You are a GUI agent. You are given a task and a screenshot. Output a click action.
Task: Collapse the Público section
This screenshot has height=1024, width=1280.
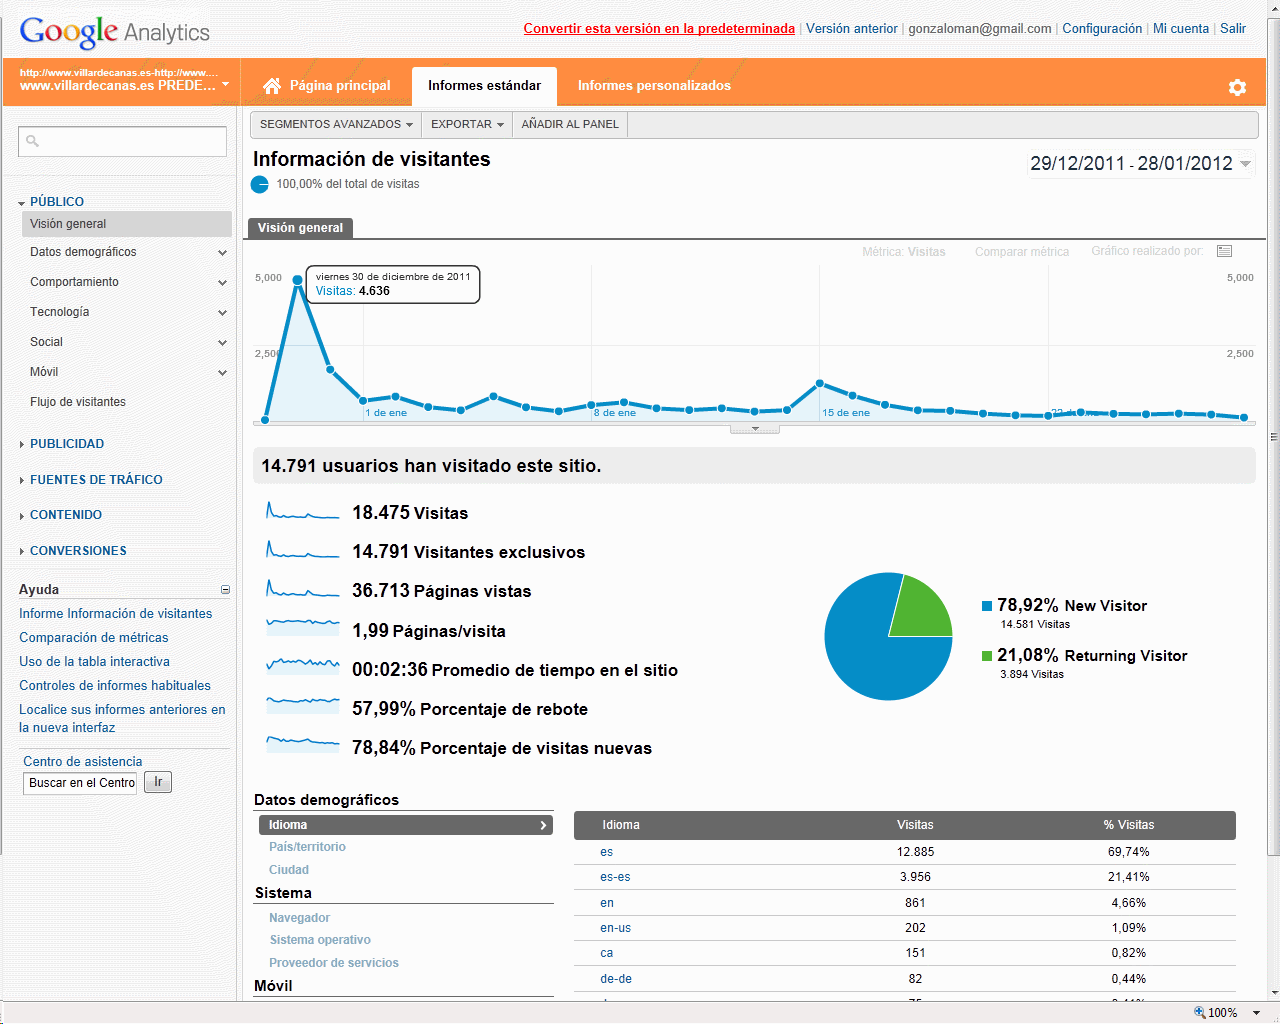[22, 203]
